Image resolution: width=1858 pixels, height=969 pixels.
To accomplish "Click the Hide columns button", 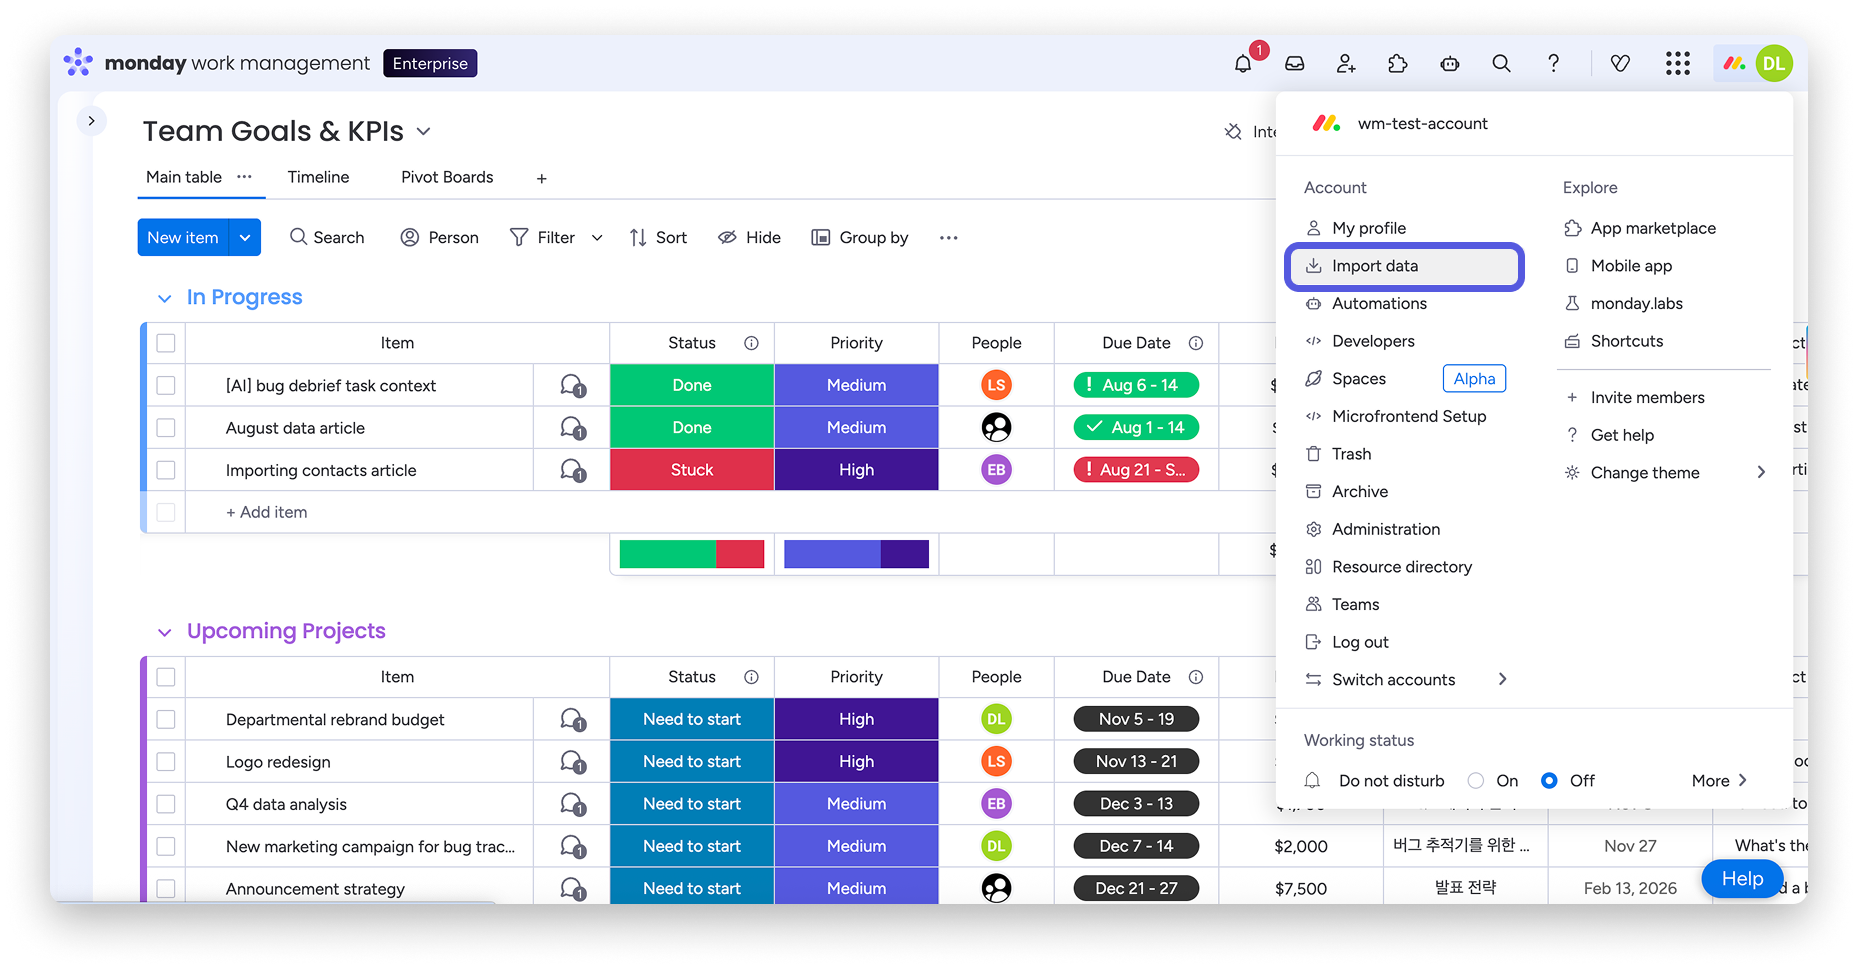I will (x=749, y=238).
